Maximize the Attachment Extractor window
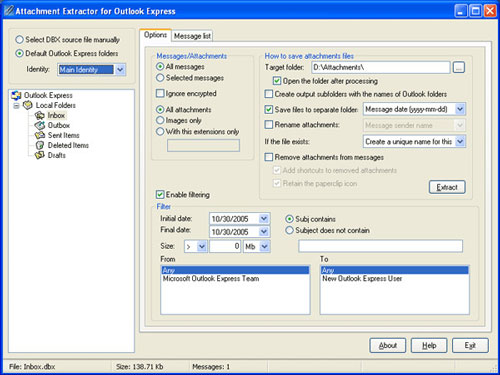500x375 pixels. click(475, 11)
